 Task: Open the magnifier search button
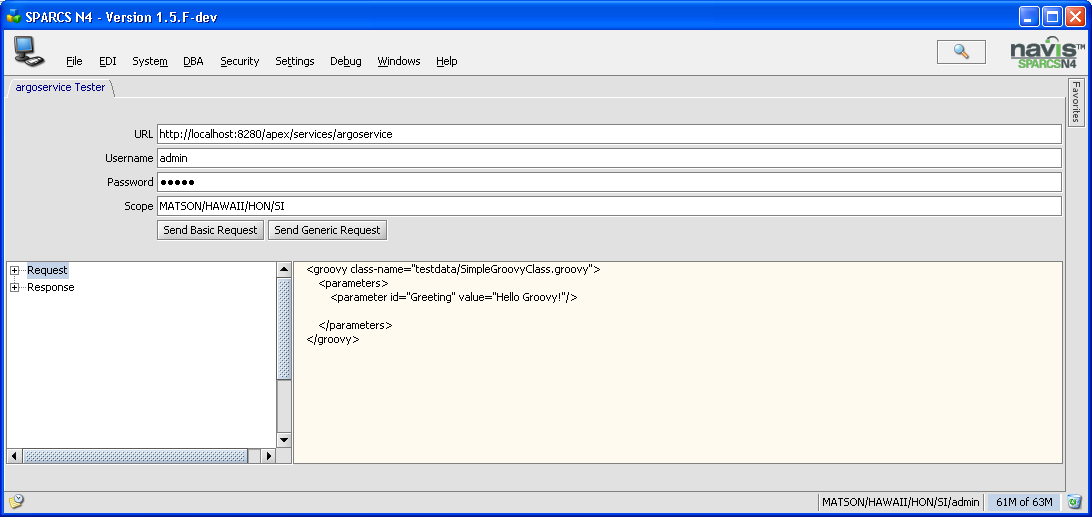[x=961, y=52]
